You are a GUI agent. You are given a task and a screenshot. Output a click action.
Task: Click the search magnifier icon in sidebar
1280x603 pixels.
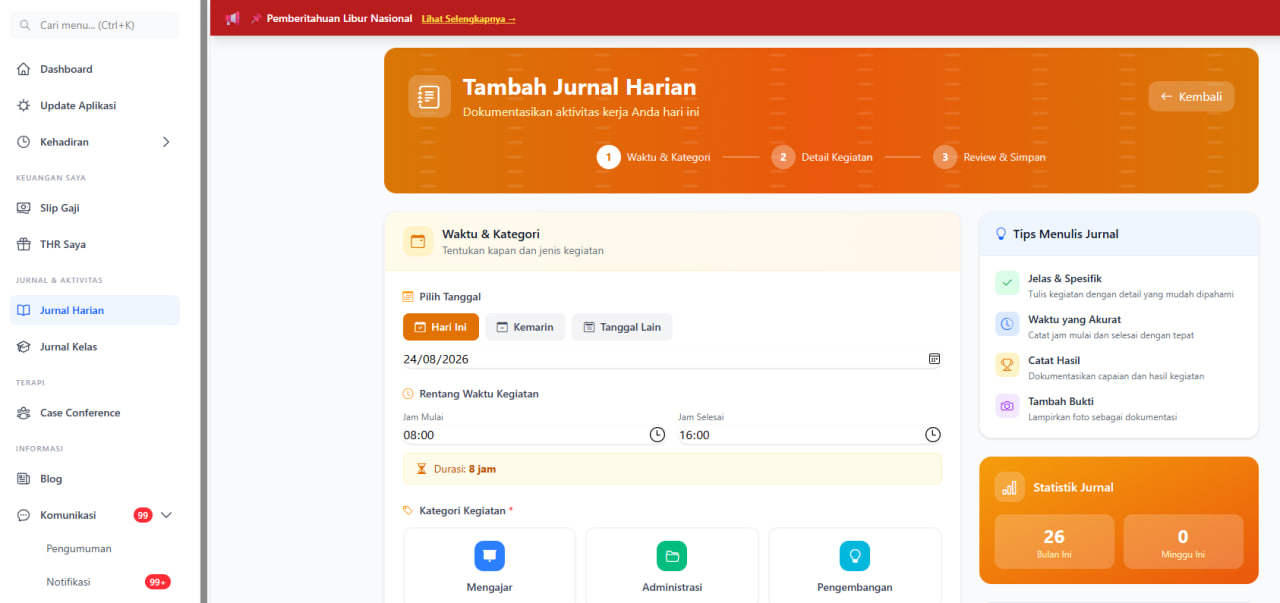click(25, 25)
